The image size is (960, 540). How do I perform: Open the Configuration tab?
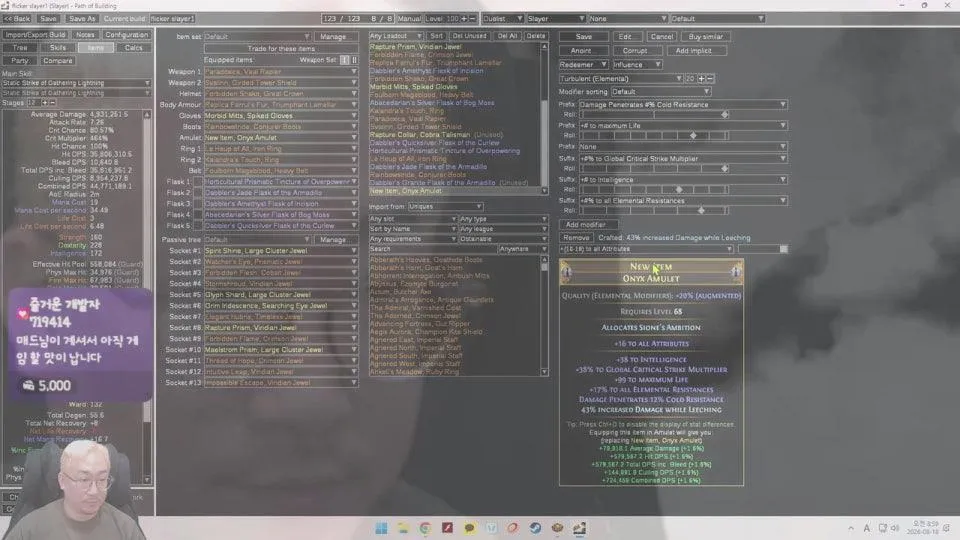coord(126,35)
